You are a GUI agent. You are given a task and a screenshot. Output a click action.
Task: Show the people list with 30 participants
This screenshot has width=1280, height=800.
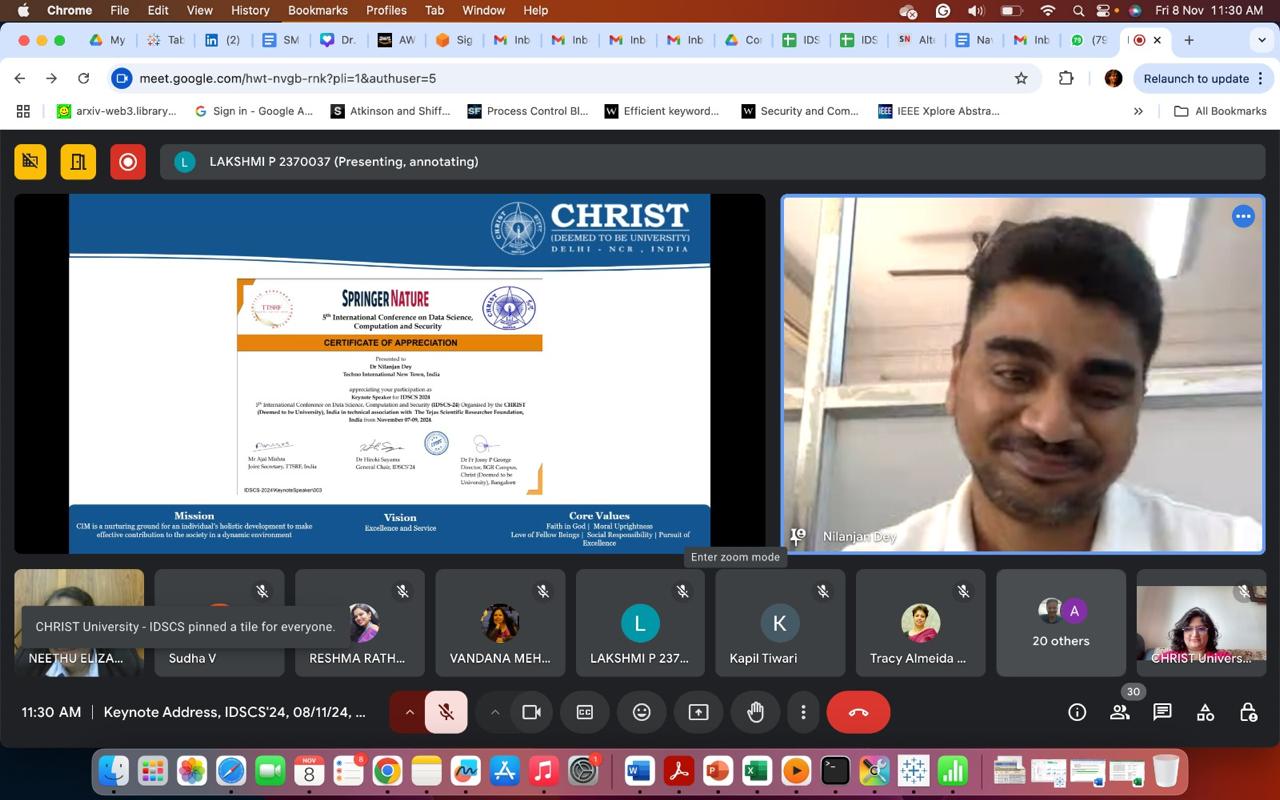1120,712
